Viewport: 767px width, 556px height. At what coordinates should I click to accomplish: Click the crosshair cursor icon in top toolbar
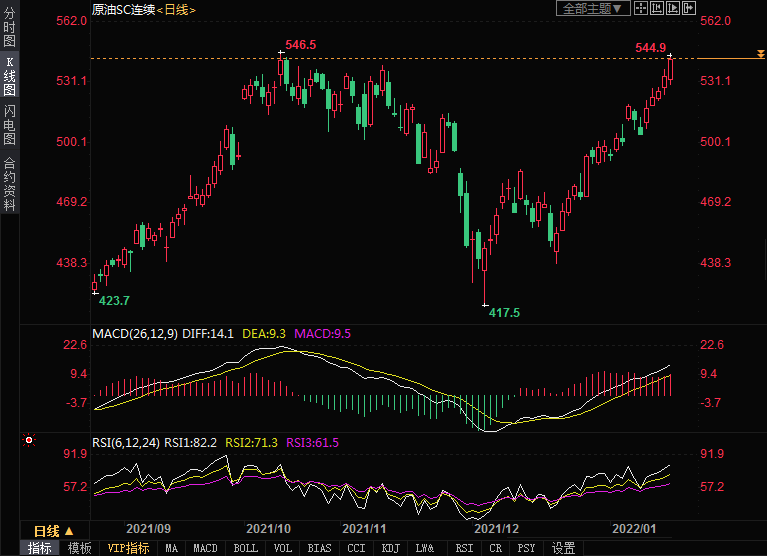(x=640, y=9)
